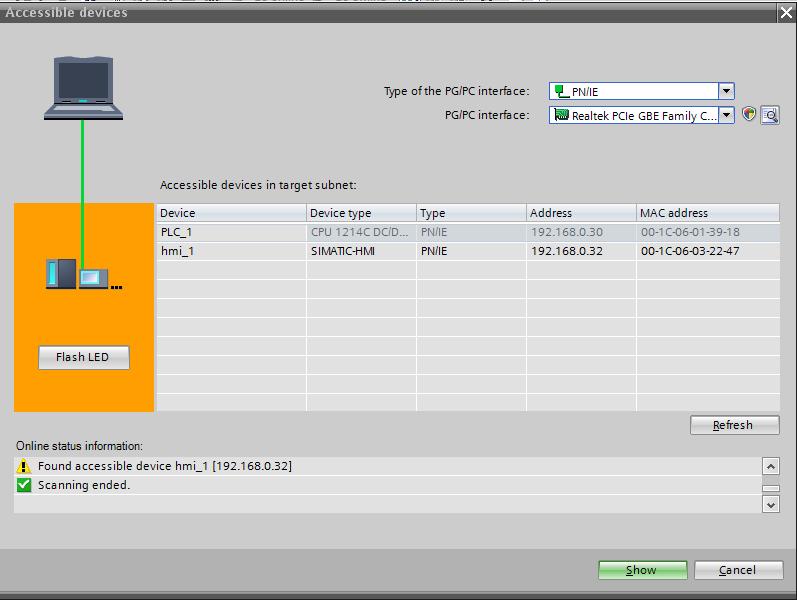Click the magnifier icon next to PG/PC interface
This screenshot has width=797, height=601.
click(x=770, y=115)
